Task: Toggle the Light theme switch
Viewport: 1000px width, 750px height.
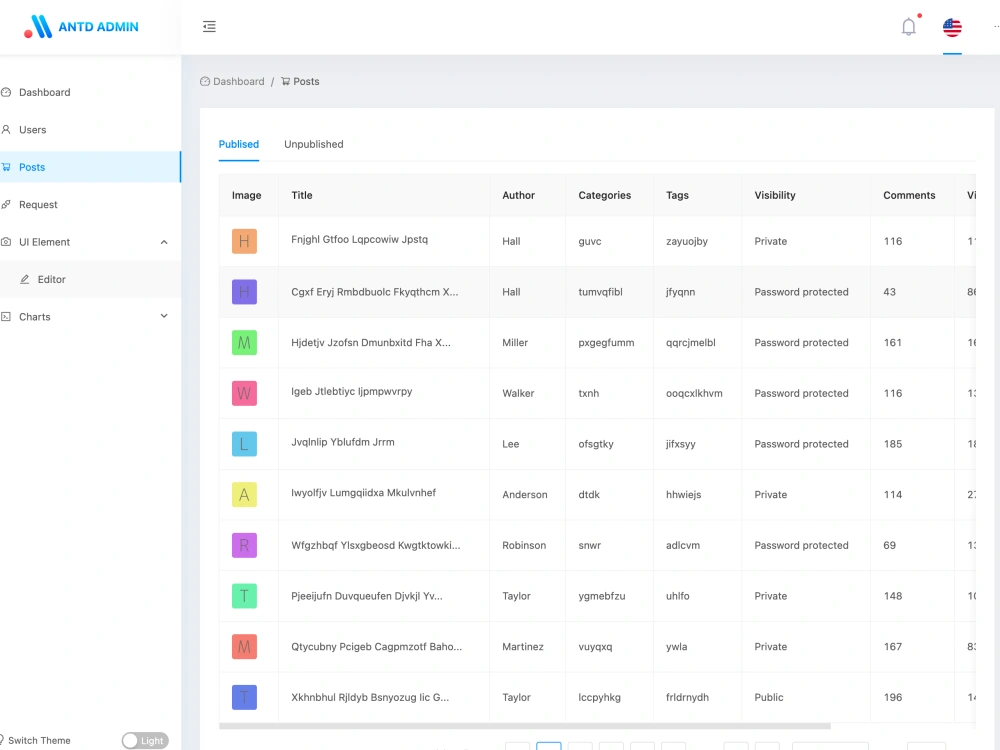Action: point(145,740)
